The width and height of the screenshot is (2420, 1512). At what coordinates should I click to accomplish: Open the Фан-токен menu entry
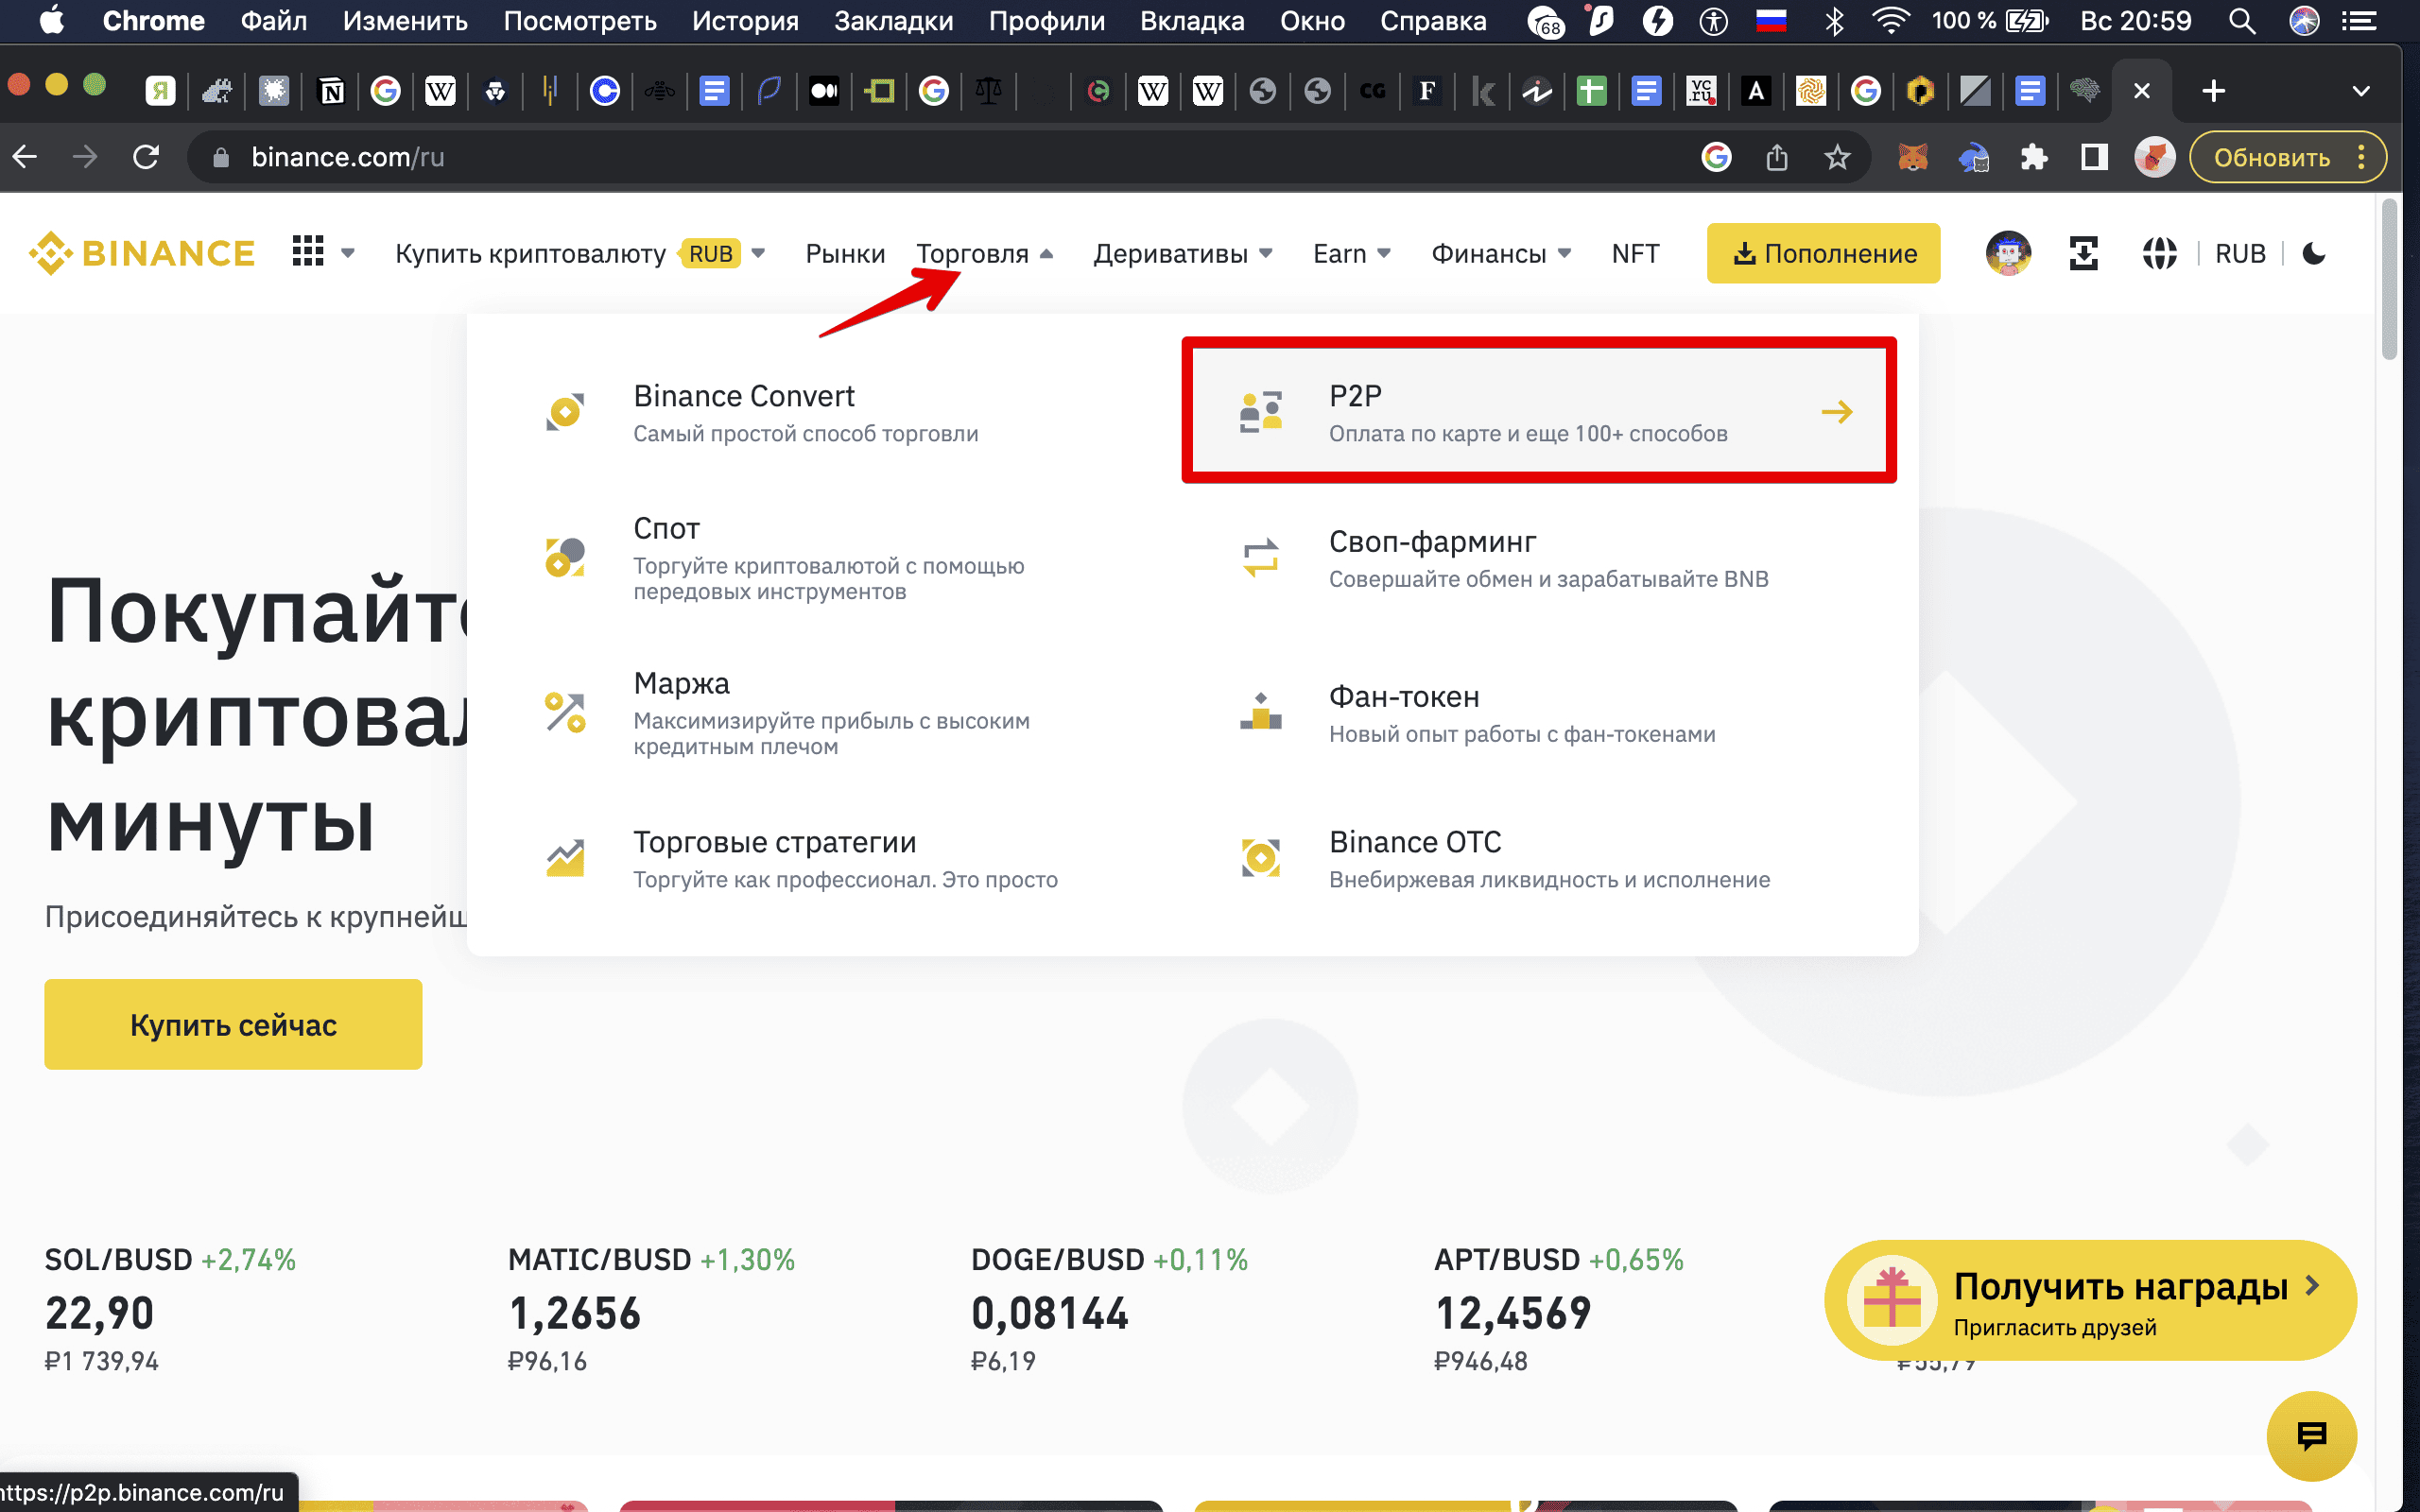[x=1539, y=713]
